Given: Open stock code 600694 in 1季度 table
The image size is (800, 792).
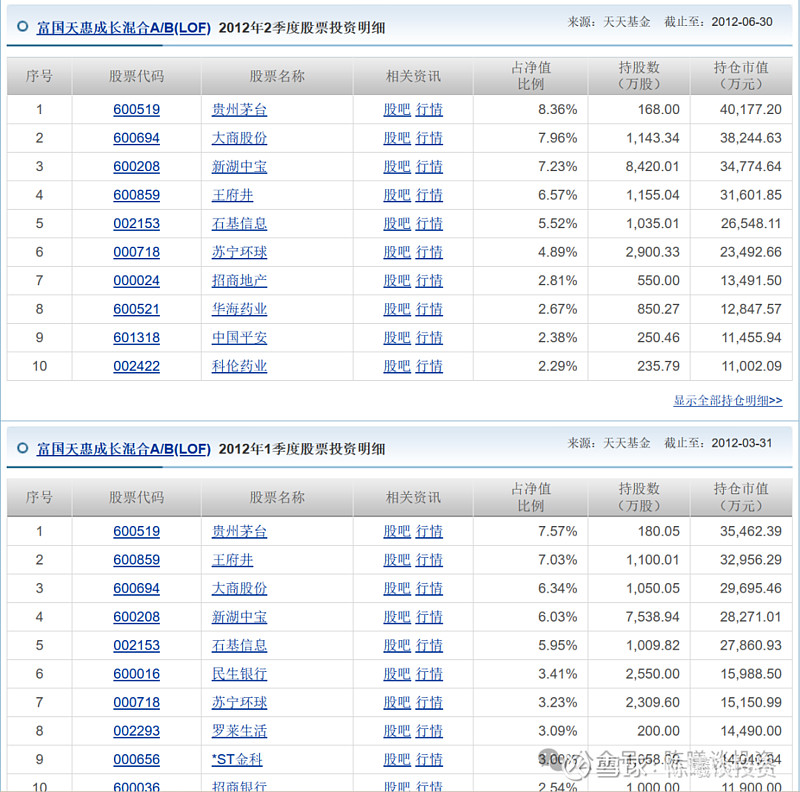Looking at the screenshot, I should [x=136, y=589].
